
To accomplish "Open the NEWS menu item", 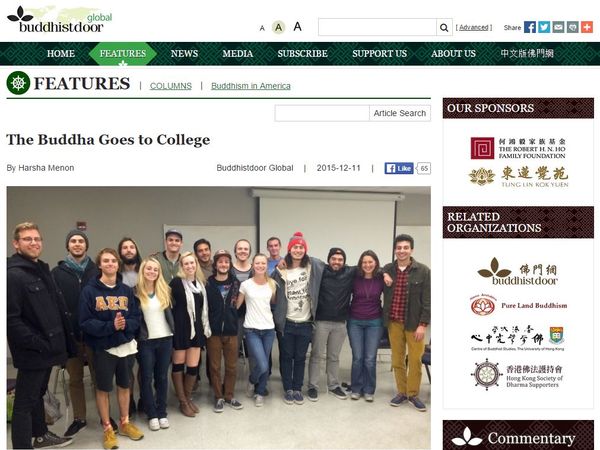I will [184, 54].
